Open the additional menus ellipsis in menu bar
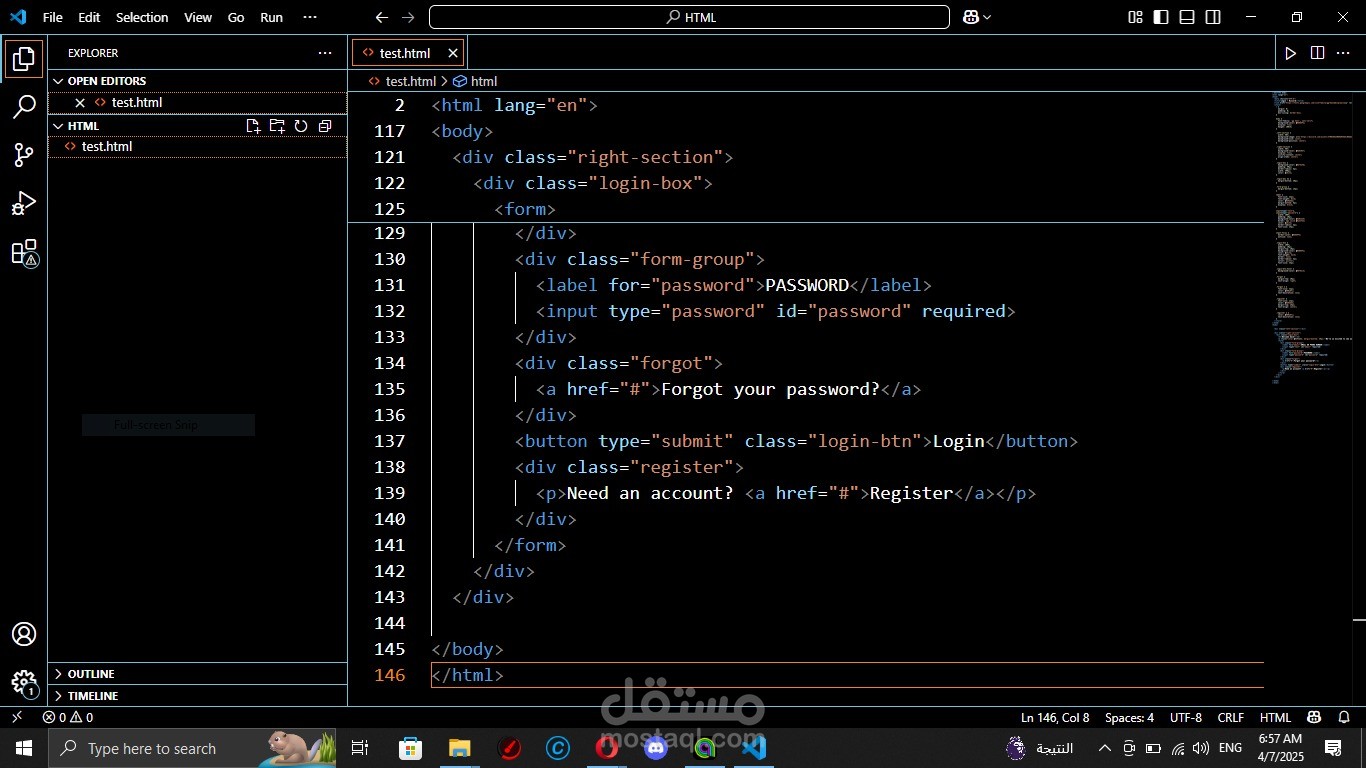This screenshot has width=1366, height=768. pos(310,17)
